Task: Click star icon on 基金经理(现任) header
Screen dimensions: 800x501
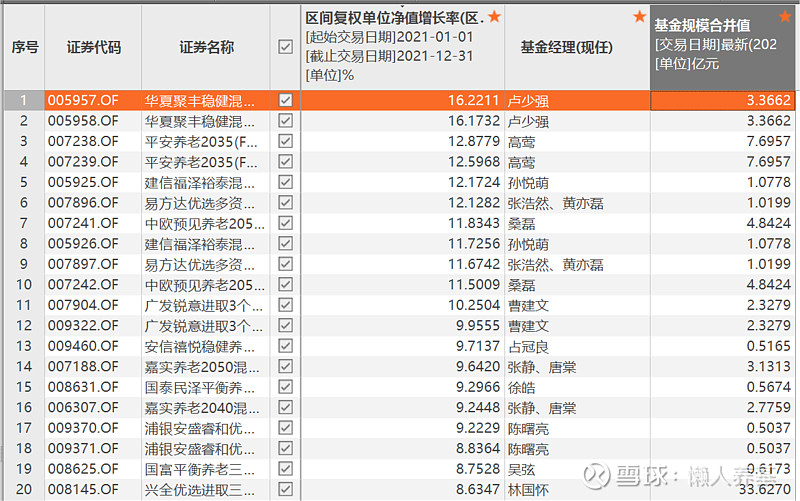Action: [x=639, y=17]
